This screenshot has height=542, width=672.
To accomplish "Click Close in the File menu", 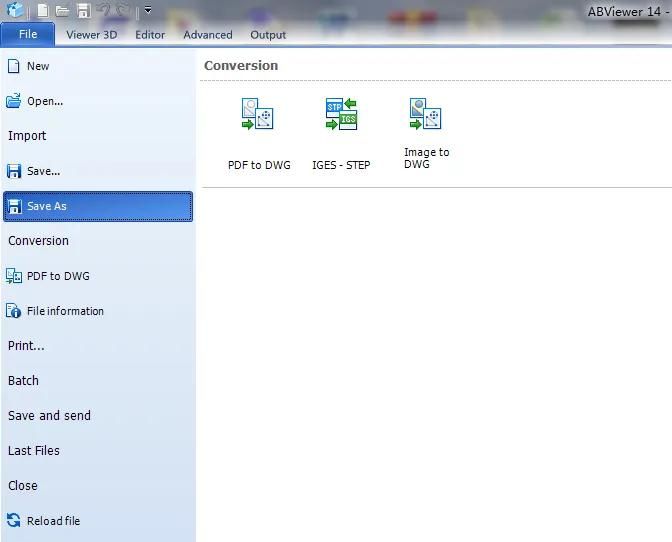I will (x=98, y=486).
